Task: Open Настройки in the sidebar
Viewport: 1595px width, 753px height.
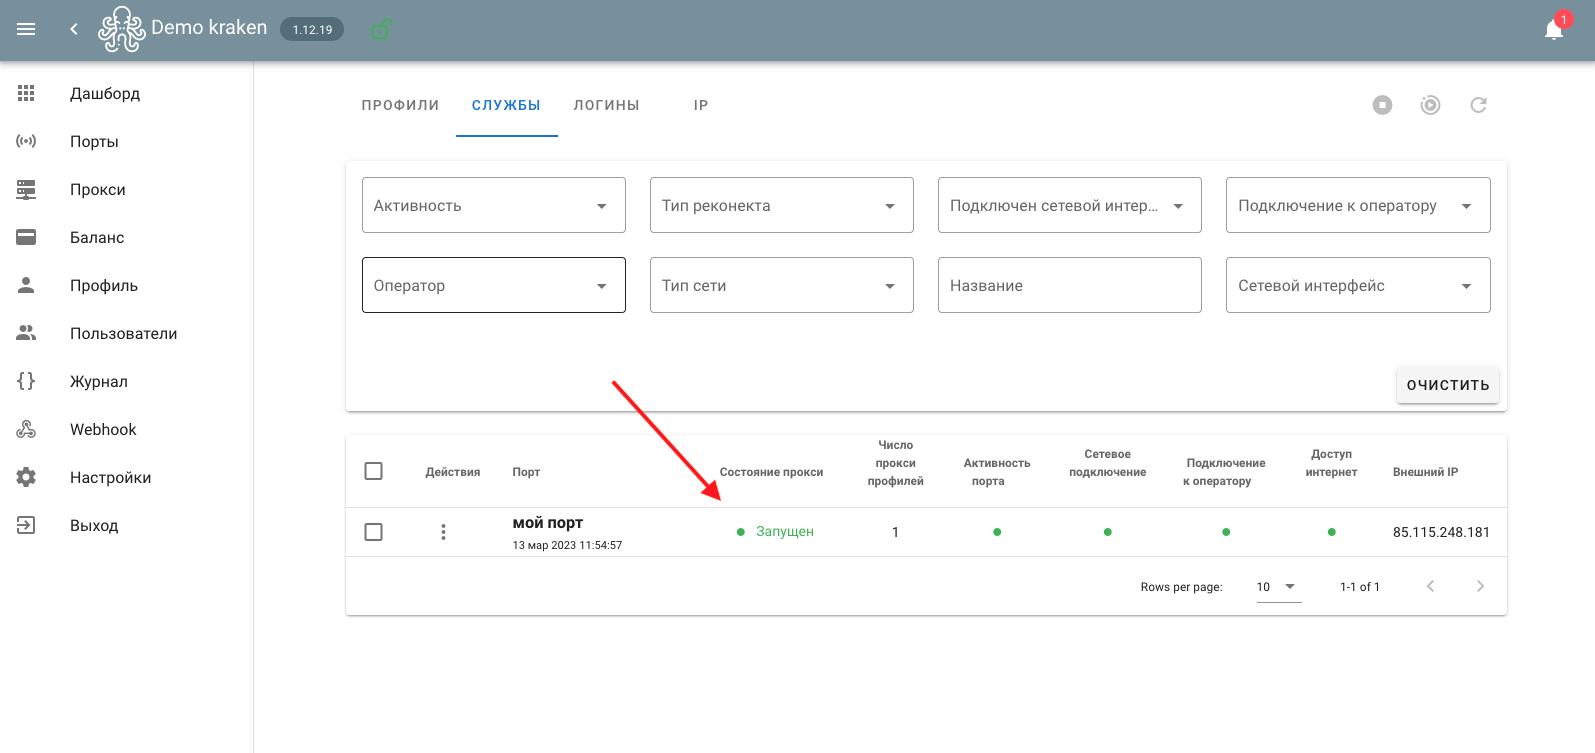Action: click(111, 477)
